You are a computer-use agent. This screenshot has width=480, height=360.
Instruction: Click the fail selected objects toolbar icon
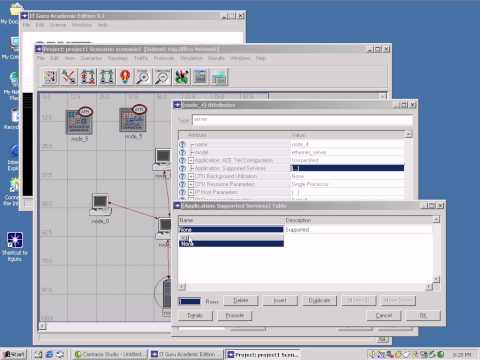click(88, 77)
